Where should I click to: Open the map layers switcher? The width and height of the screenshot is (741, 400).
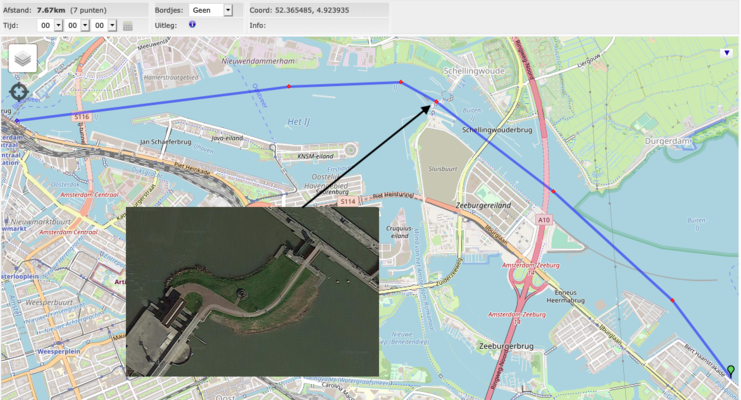click(23, 59)
